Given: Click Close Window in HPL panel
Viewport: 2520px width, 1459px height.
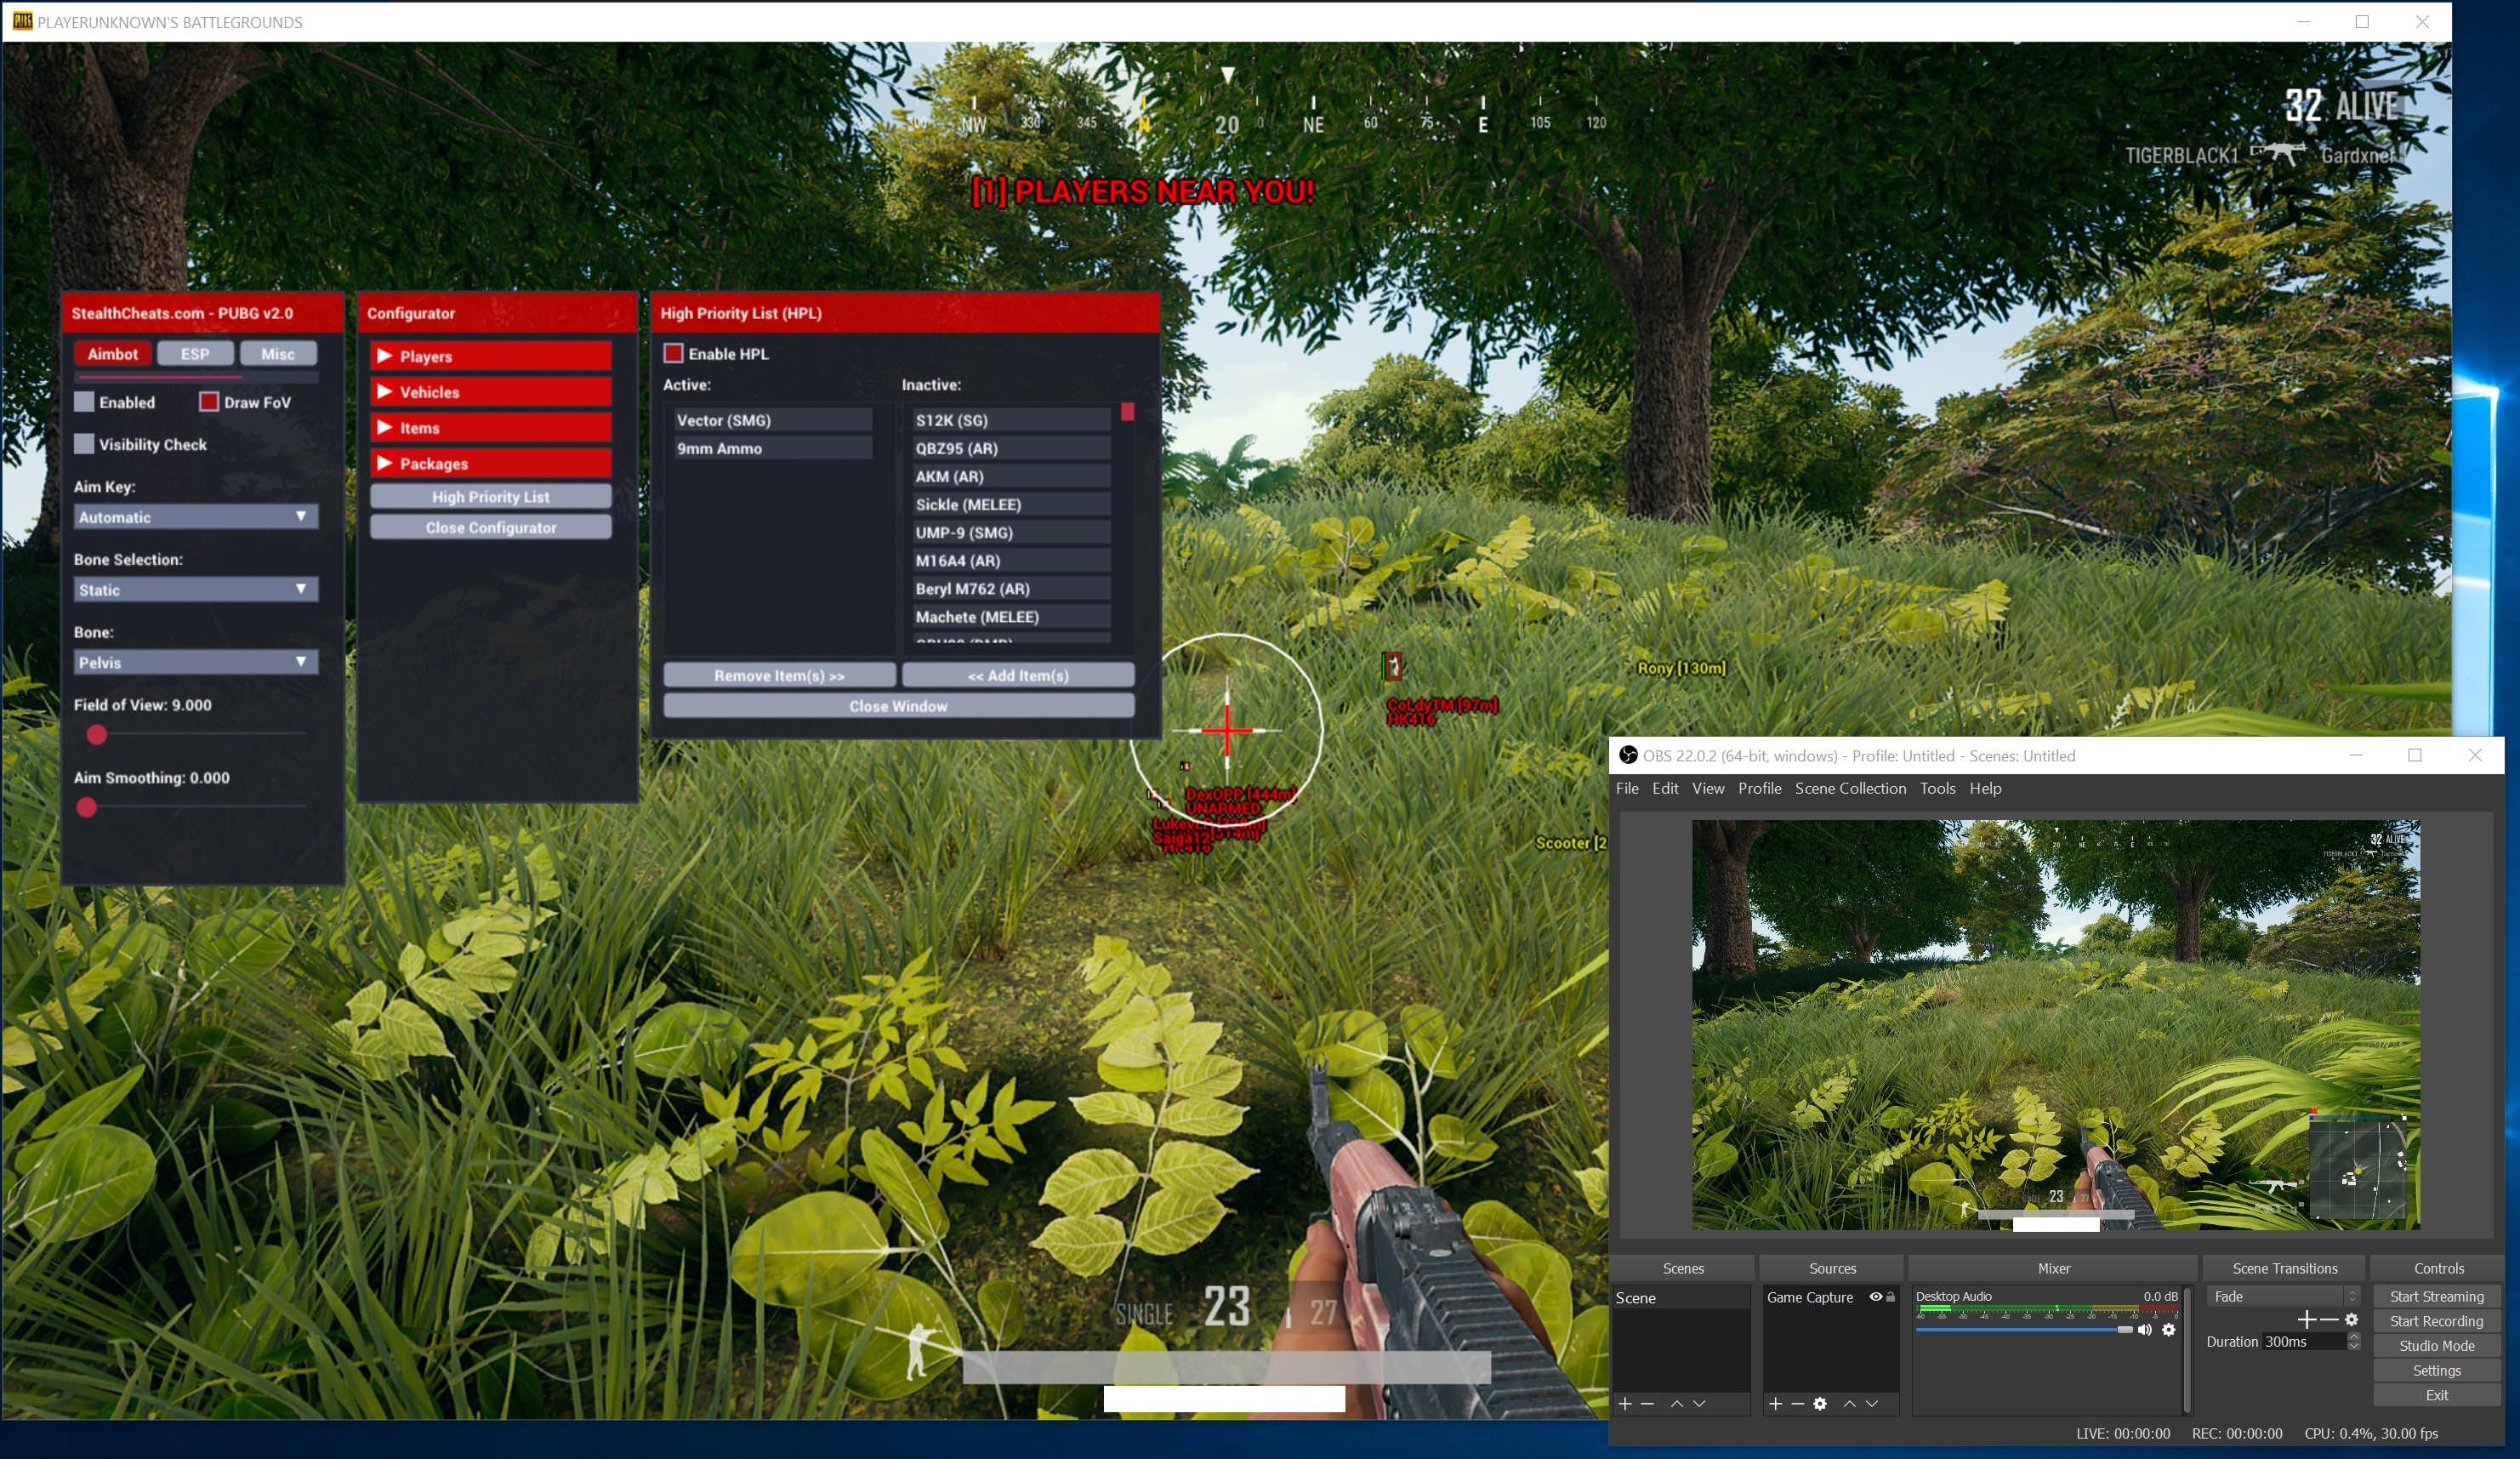Looking at the screenshot, I should coord(899,706).
